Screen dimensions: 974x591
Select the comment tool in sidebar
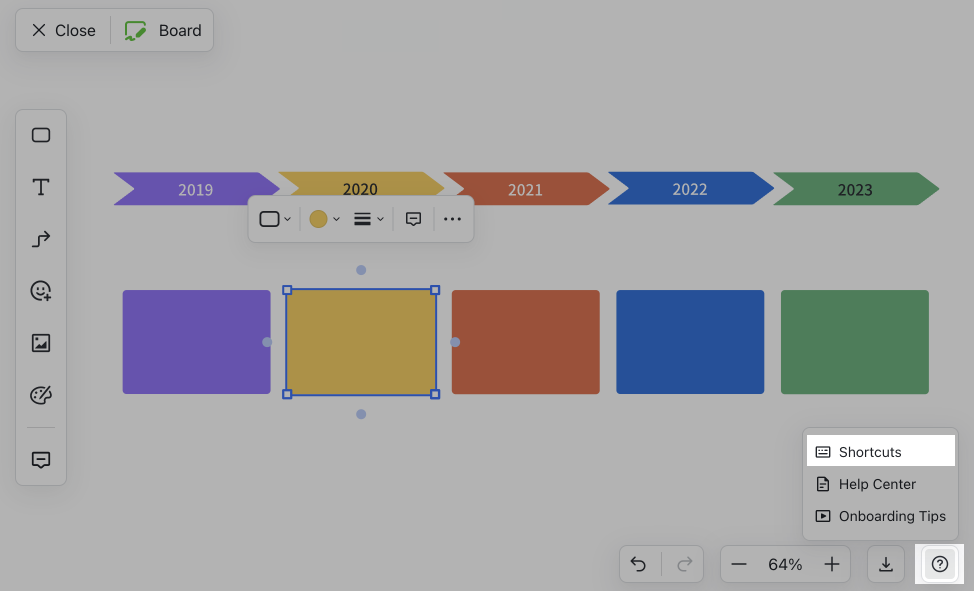pyautogui.click(x=41, y=460)
